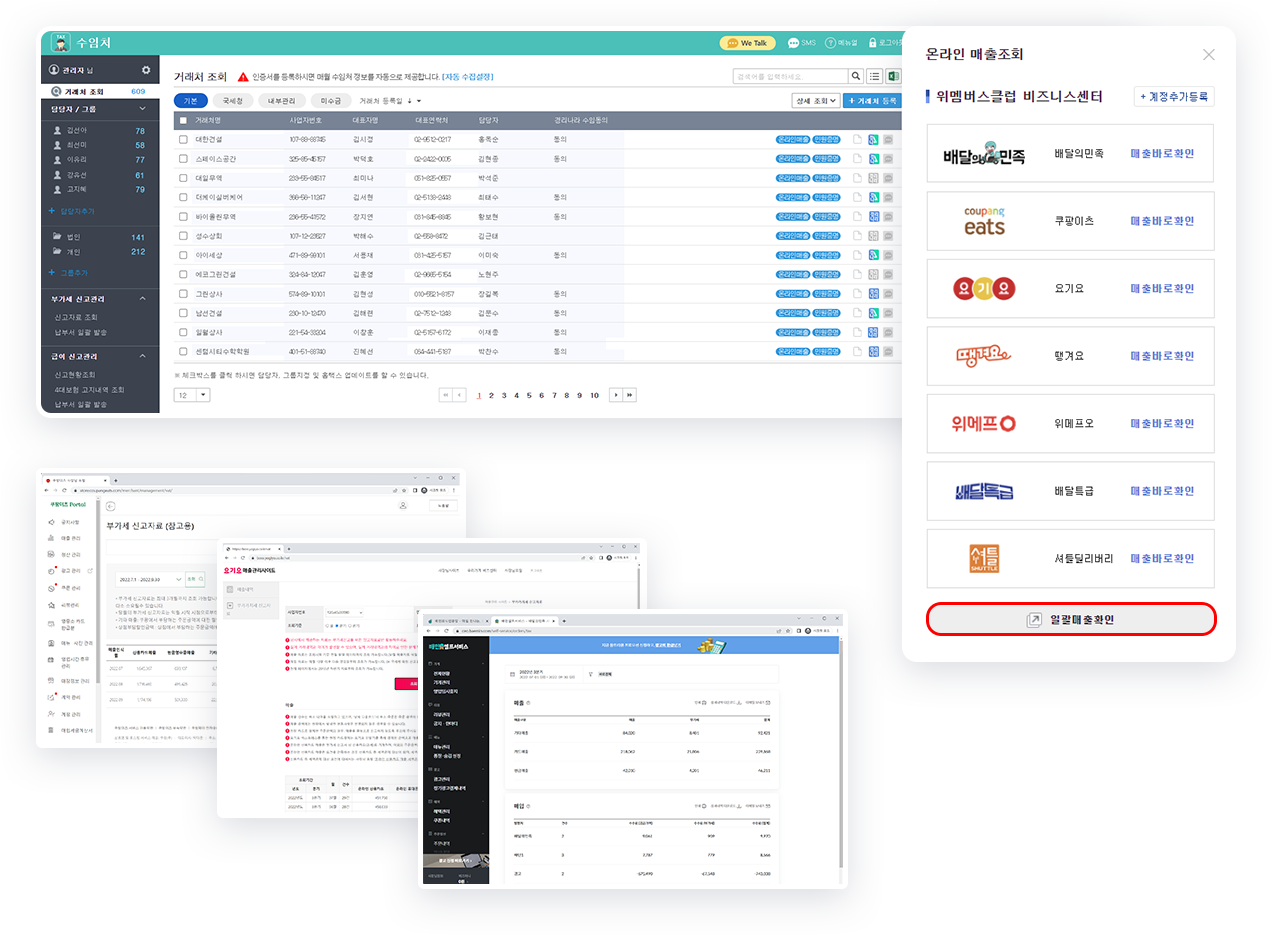Click the 배달의민족 logo in 온라인 매출조회
Viewport: 1272px width, 935px height.
pos(985,154)
